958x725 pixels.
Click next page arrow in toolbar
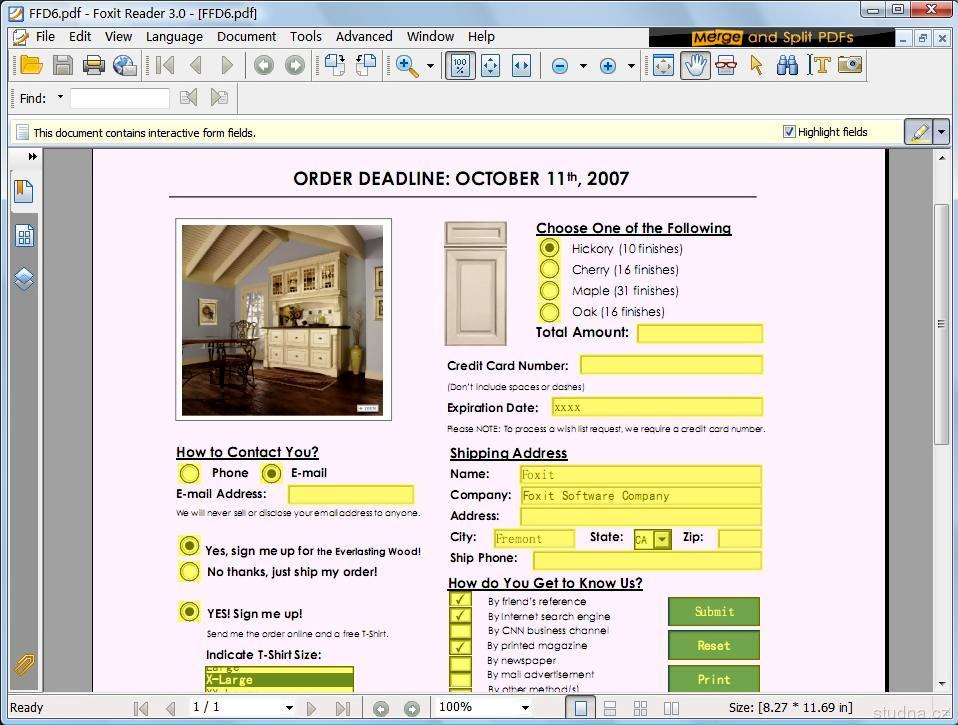(x=227, y=65)
